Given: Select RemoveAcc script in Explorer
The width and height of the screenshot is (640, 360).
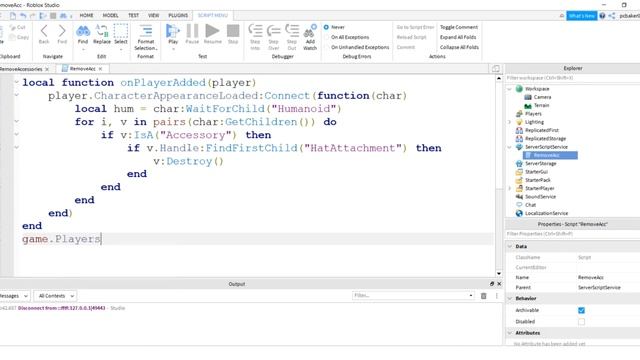Looking at the screenshot, I should tap(550, 155).
